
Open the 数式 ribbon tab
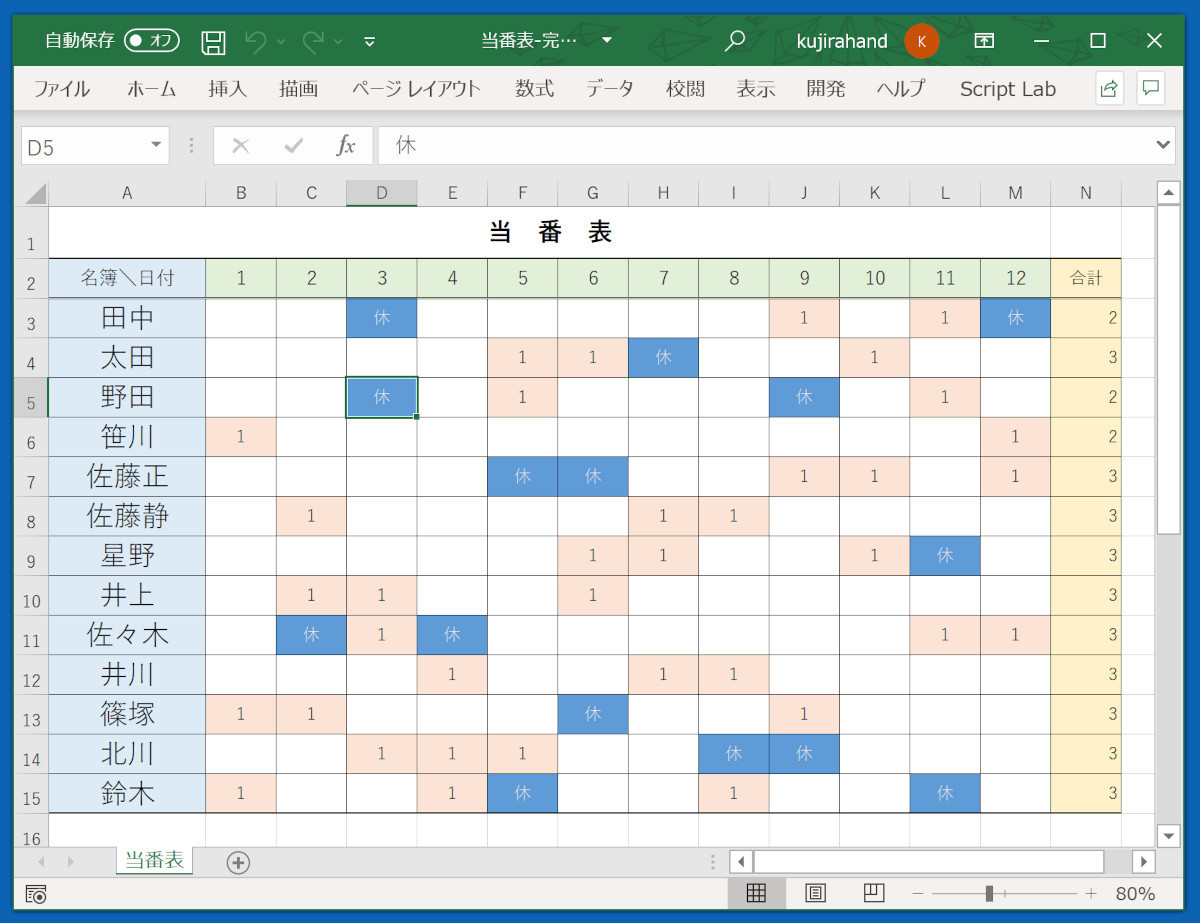(x=535, y=88)
